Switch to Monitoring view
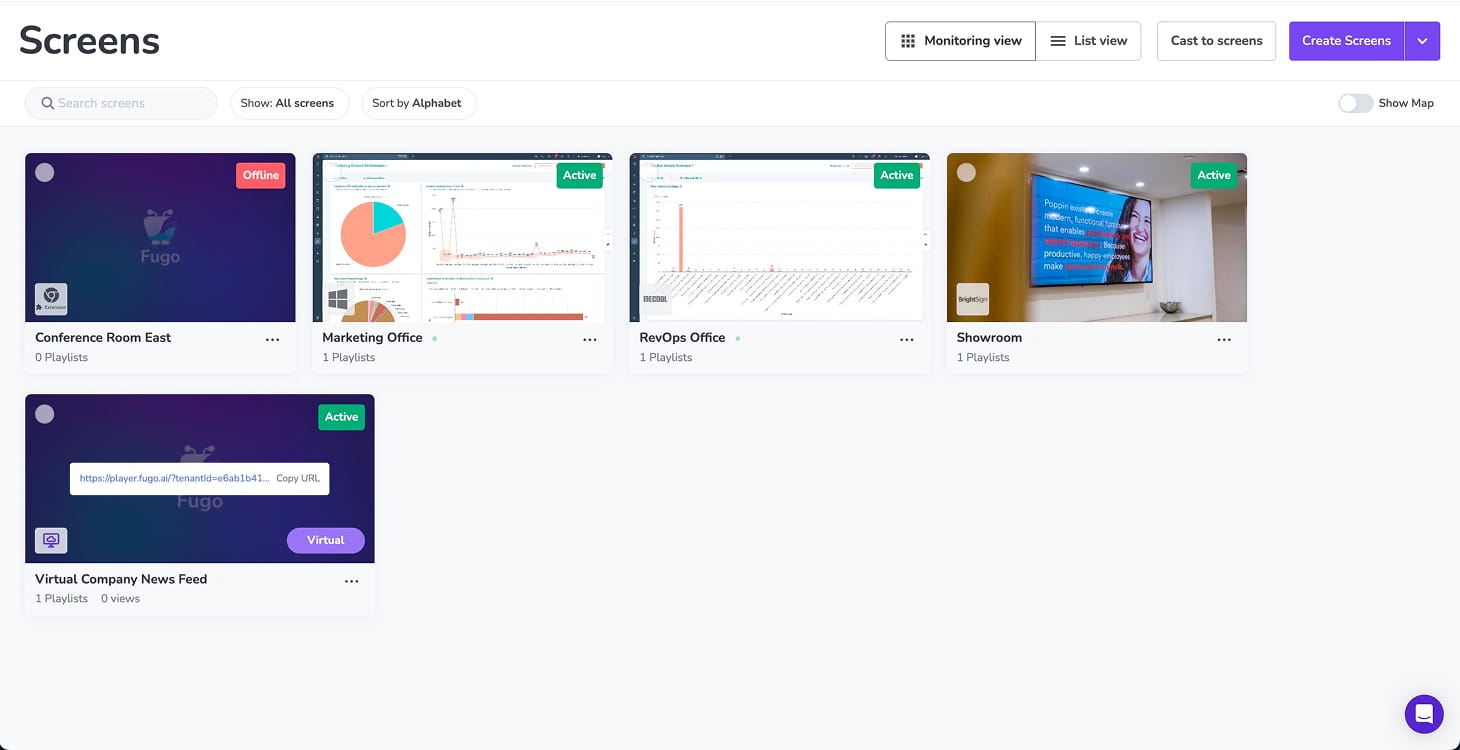This screenshot has width=1460, height=750. tap(960, 41)
